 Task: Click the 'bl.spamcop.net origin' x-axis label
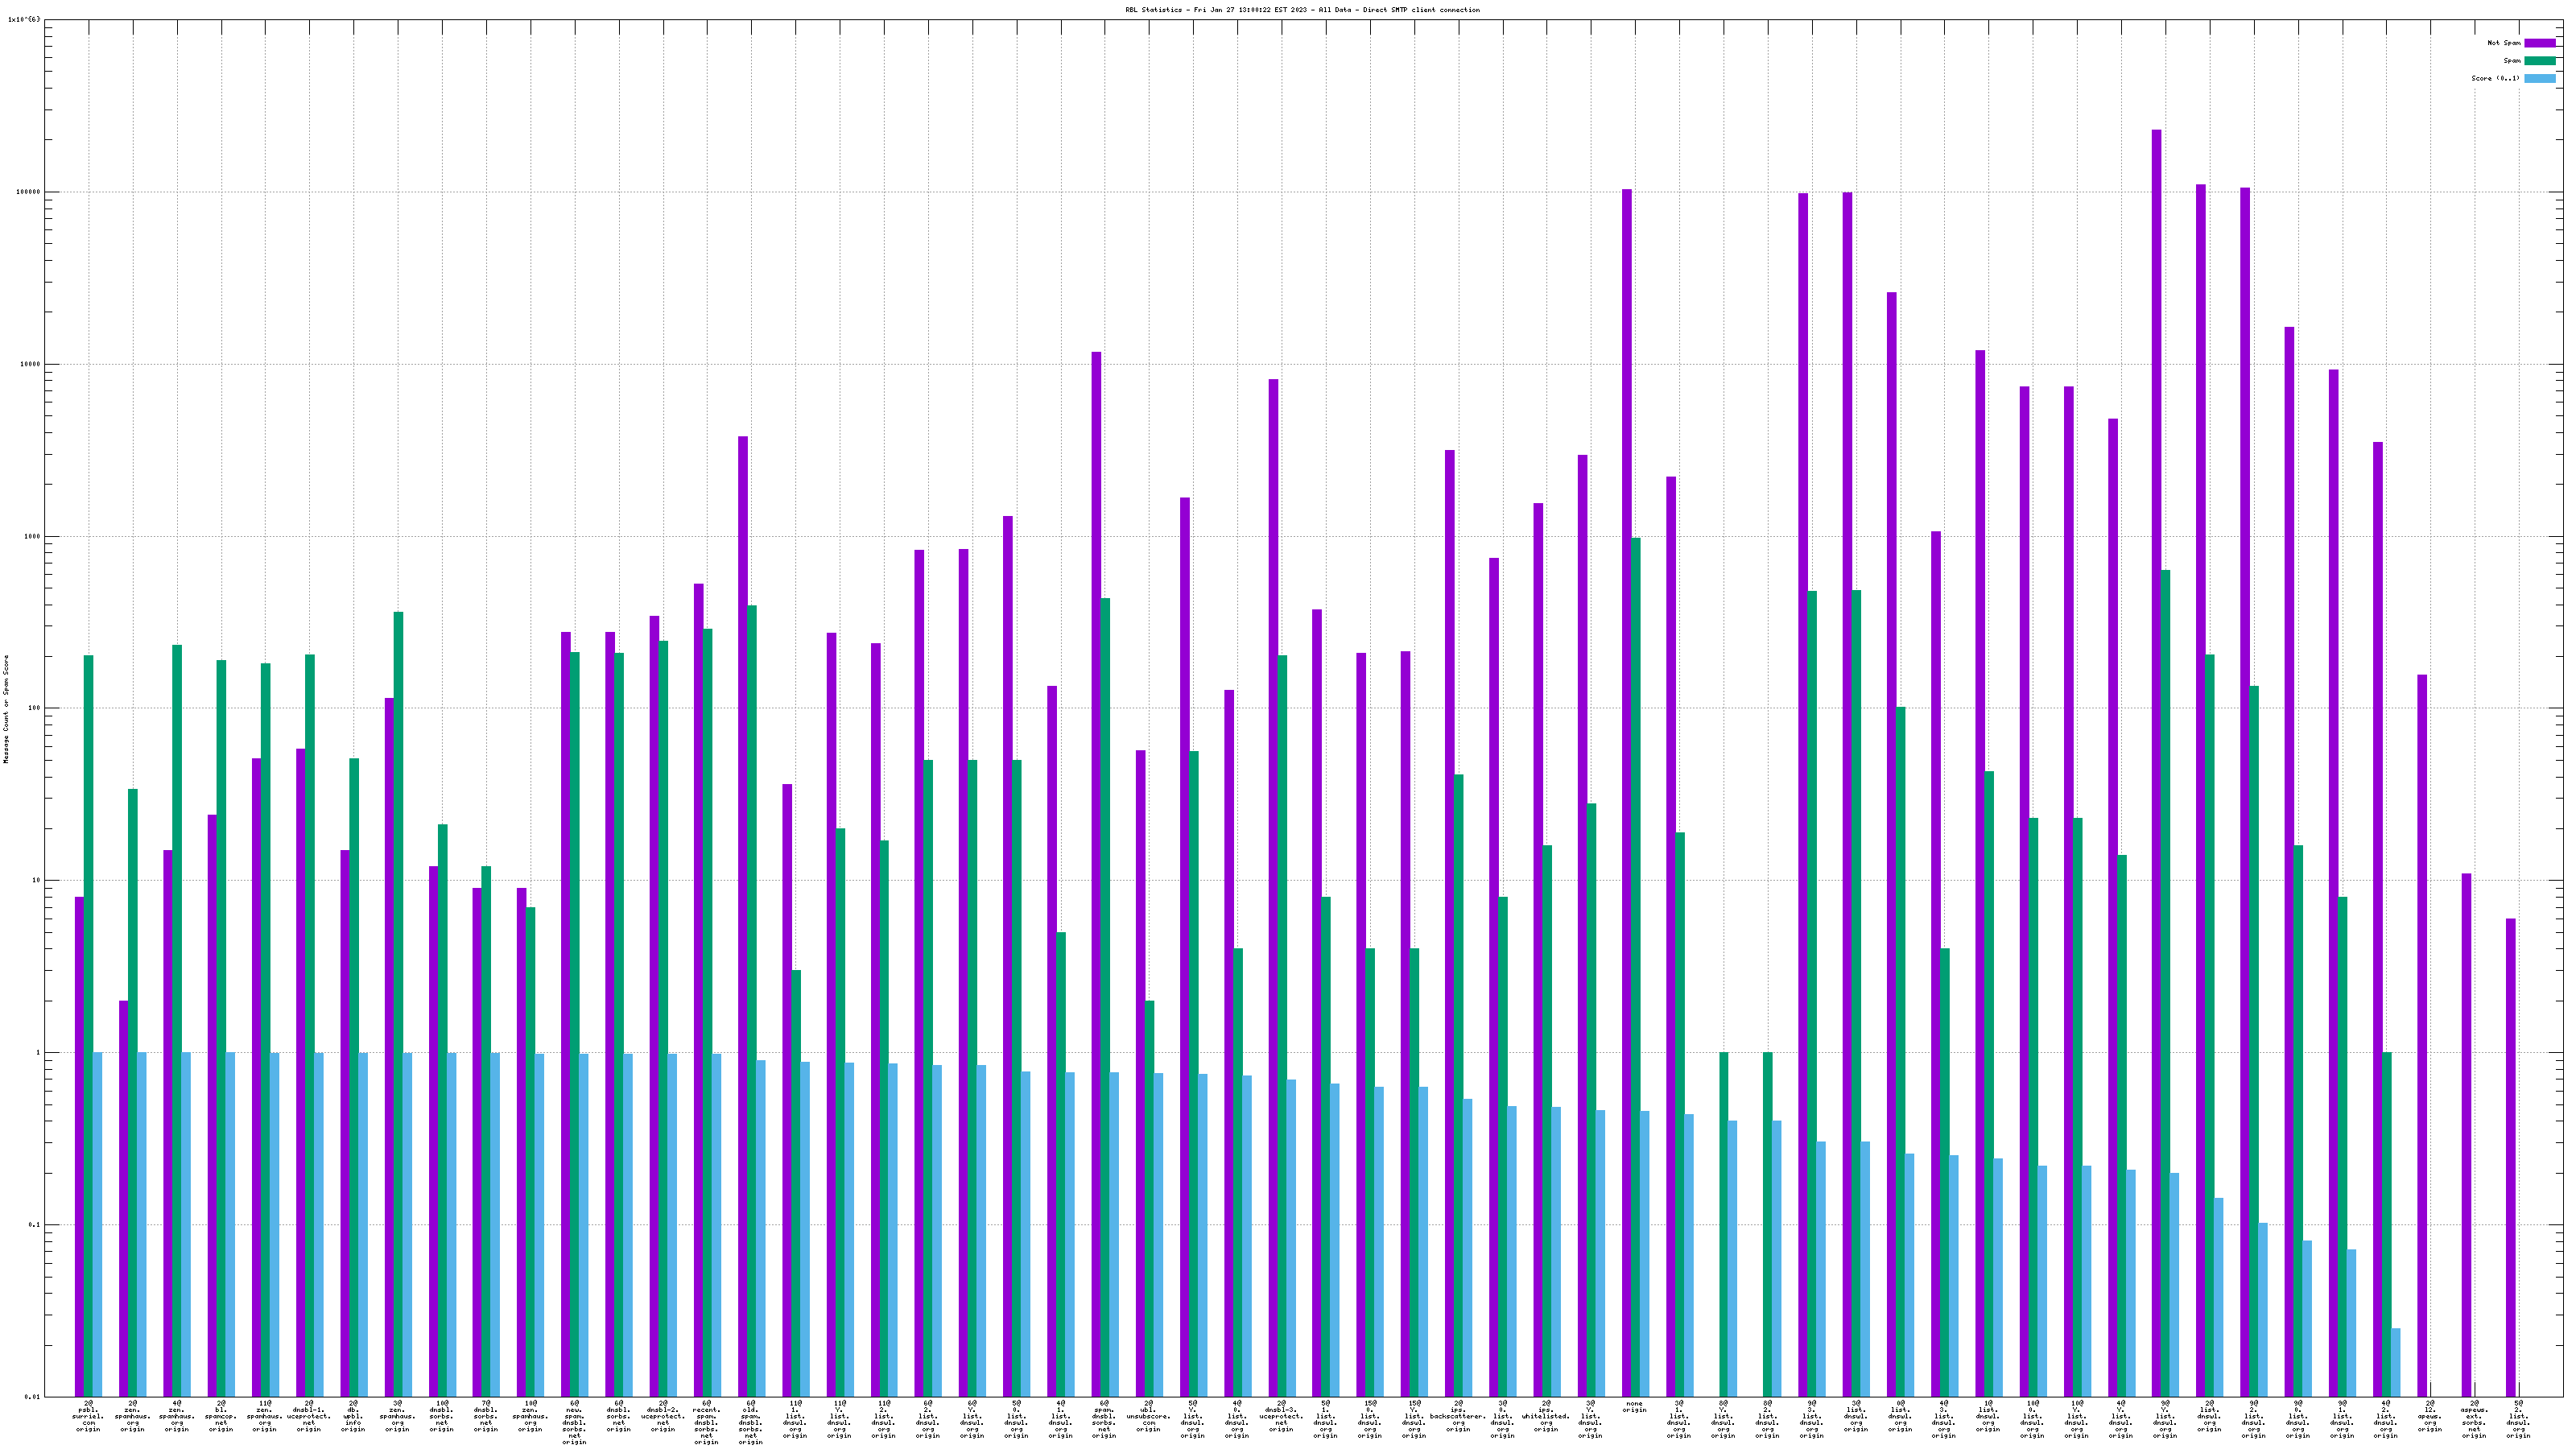[x=221, y=1416]
